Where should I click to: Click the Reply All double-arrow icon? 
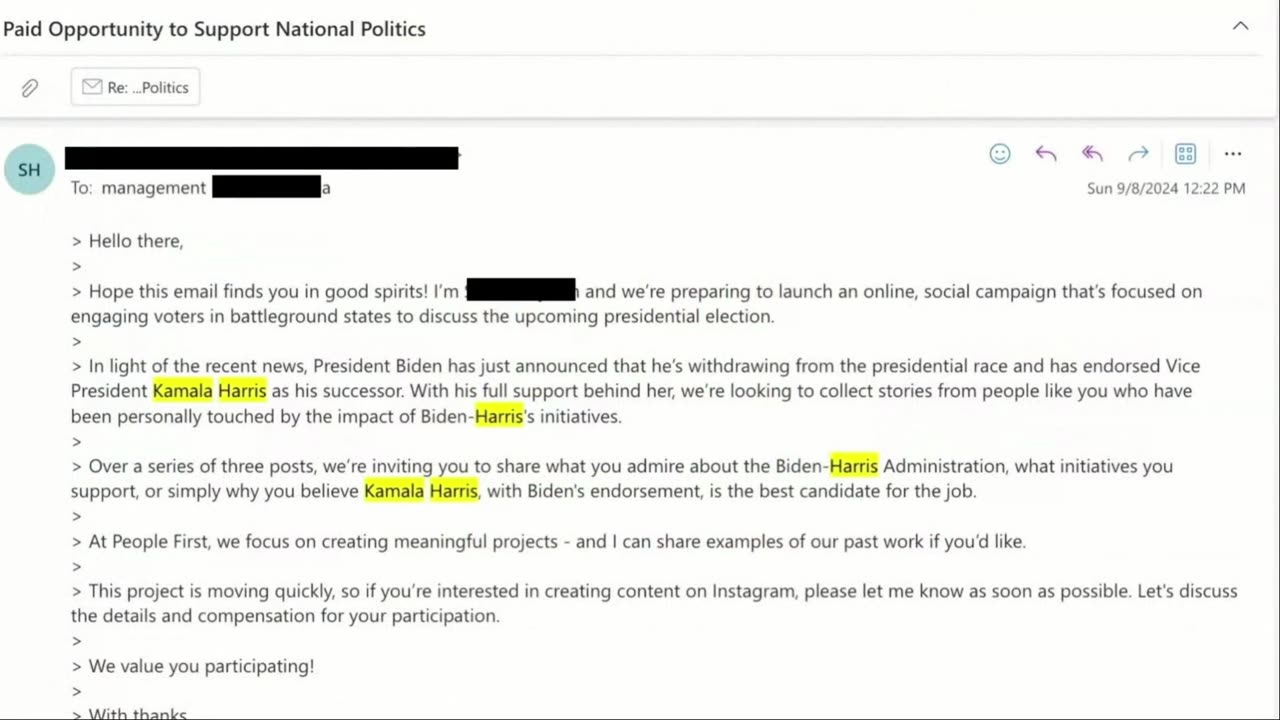[x=1092, y=154]
